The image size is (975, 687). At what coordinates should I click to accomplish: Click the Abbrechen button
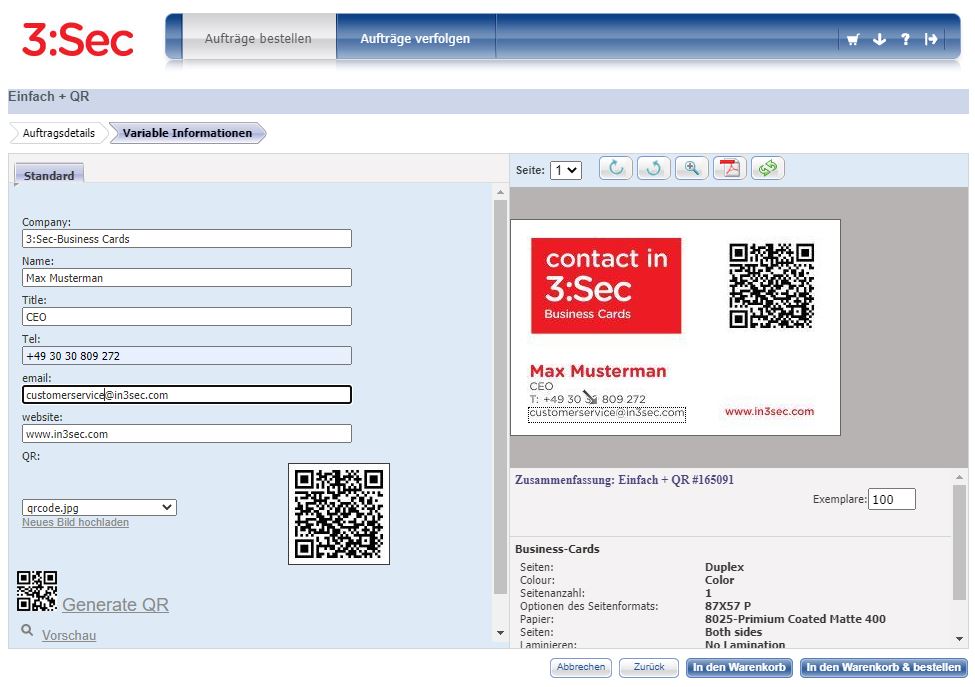tap(581, 667)
